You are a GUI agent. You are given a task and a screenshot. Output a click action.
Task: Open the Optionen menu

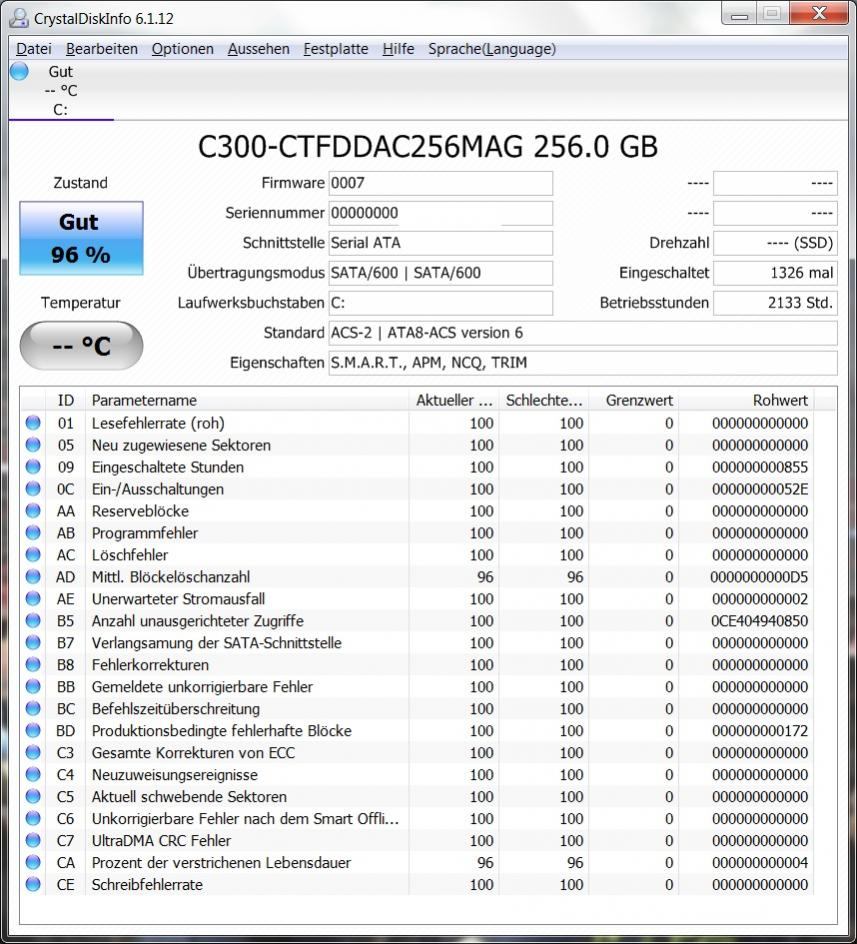tap(182, 49)
